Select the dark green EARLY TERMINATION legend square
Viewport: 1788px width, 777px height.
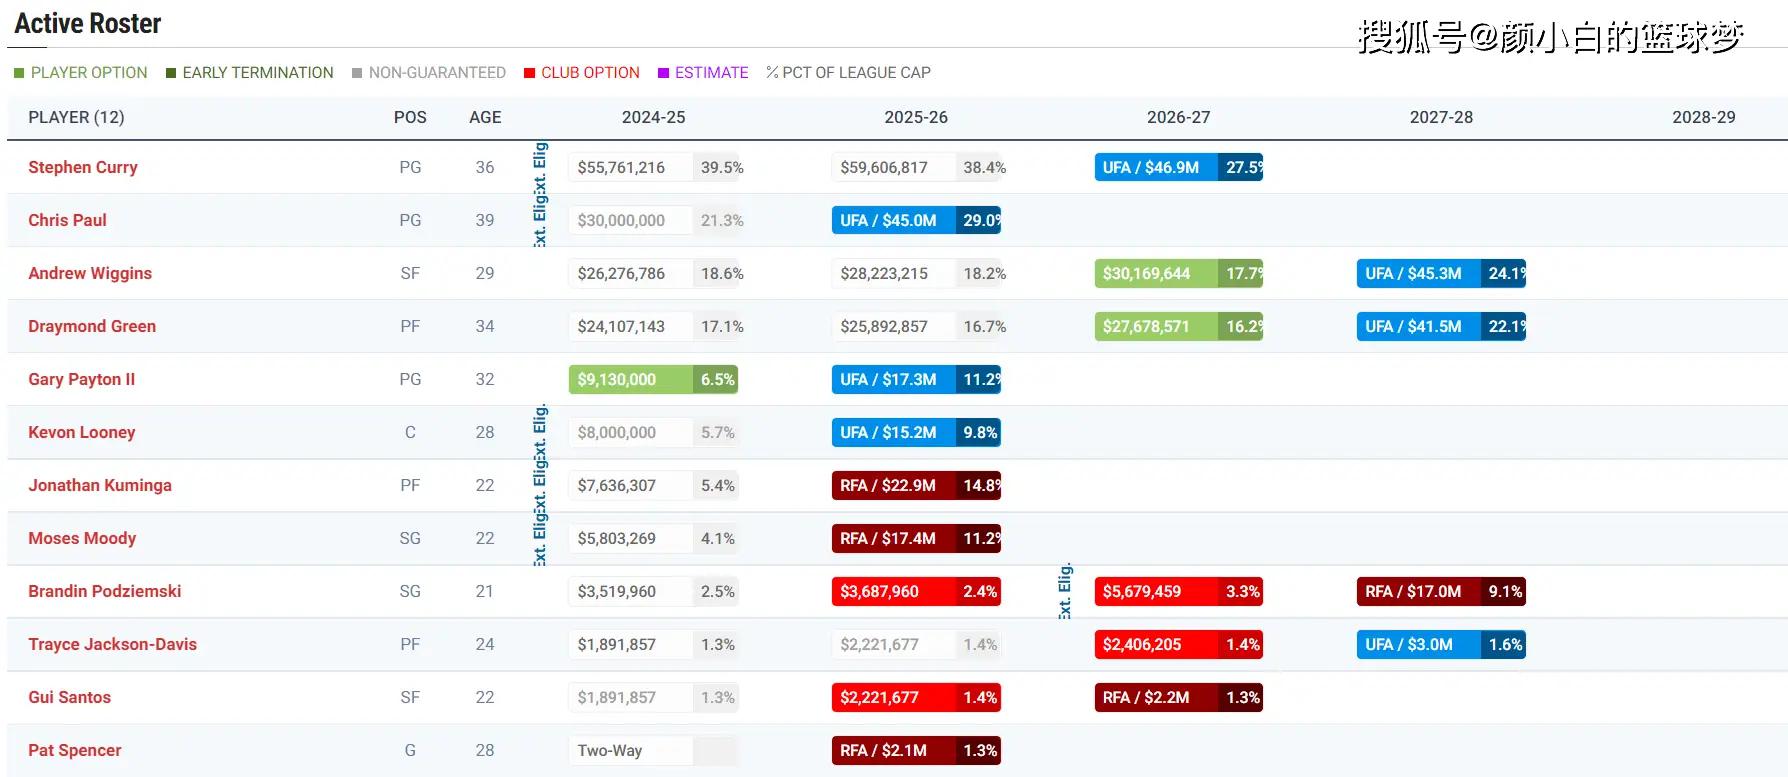[171, 73]
